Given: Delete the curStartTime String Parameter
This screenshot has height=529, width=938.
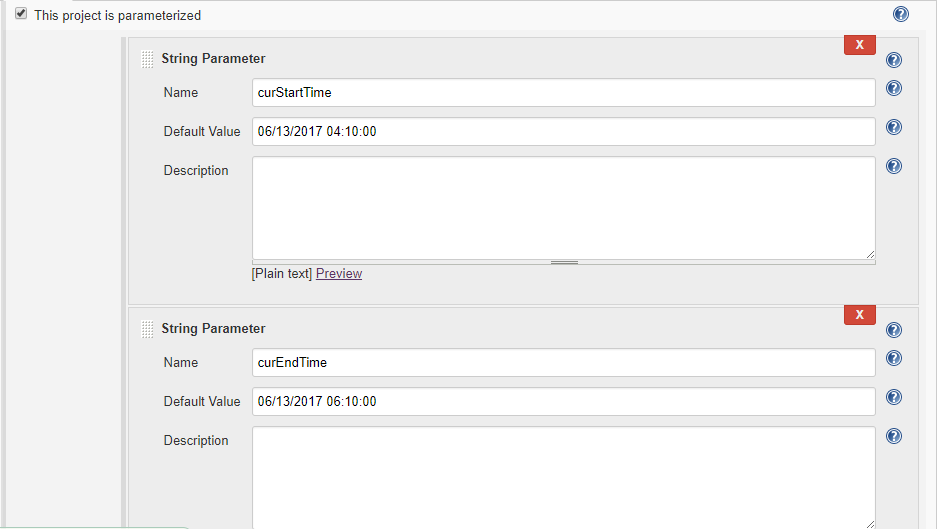Looking at the screenshot, I should (x=860, y=45).
